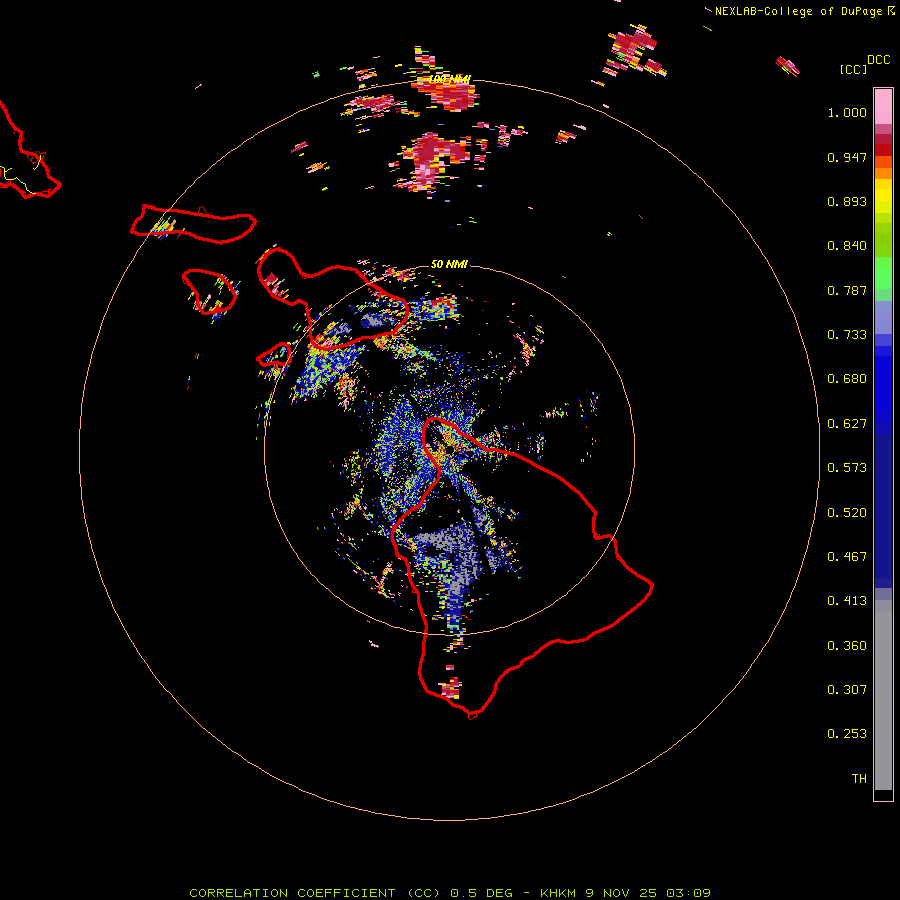This screenshot has height=900, width=900.
Task: Select the 0.733 scale value
Action: [x=847, y=335]
